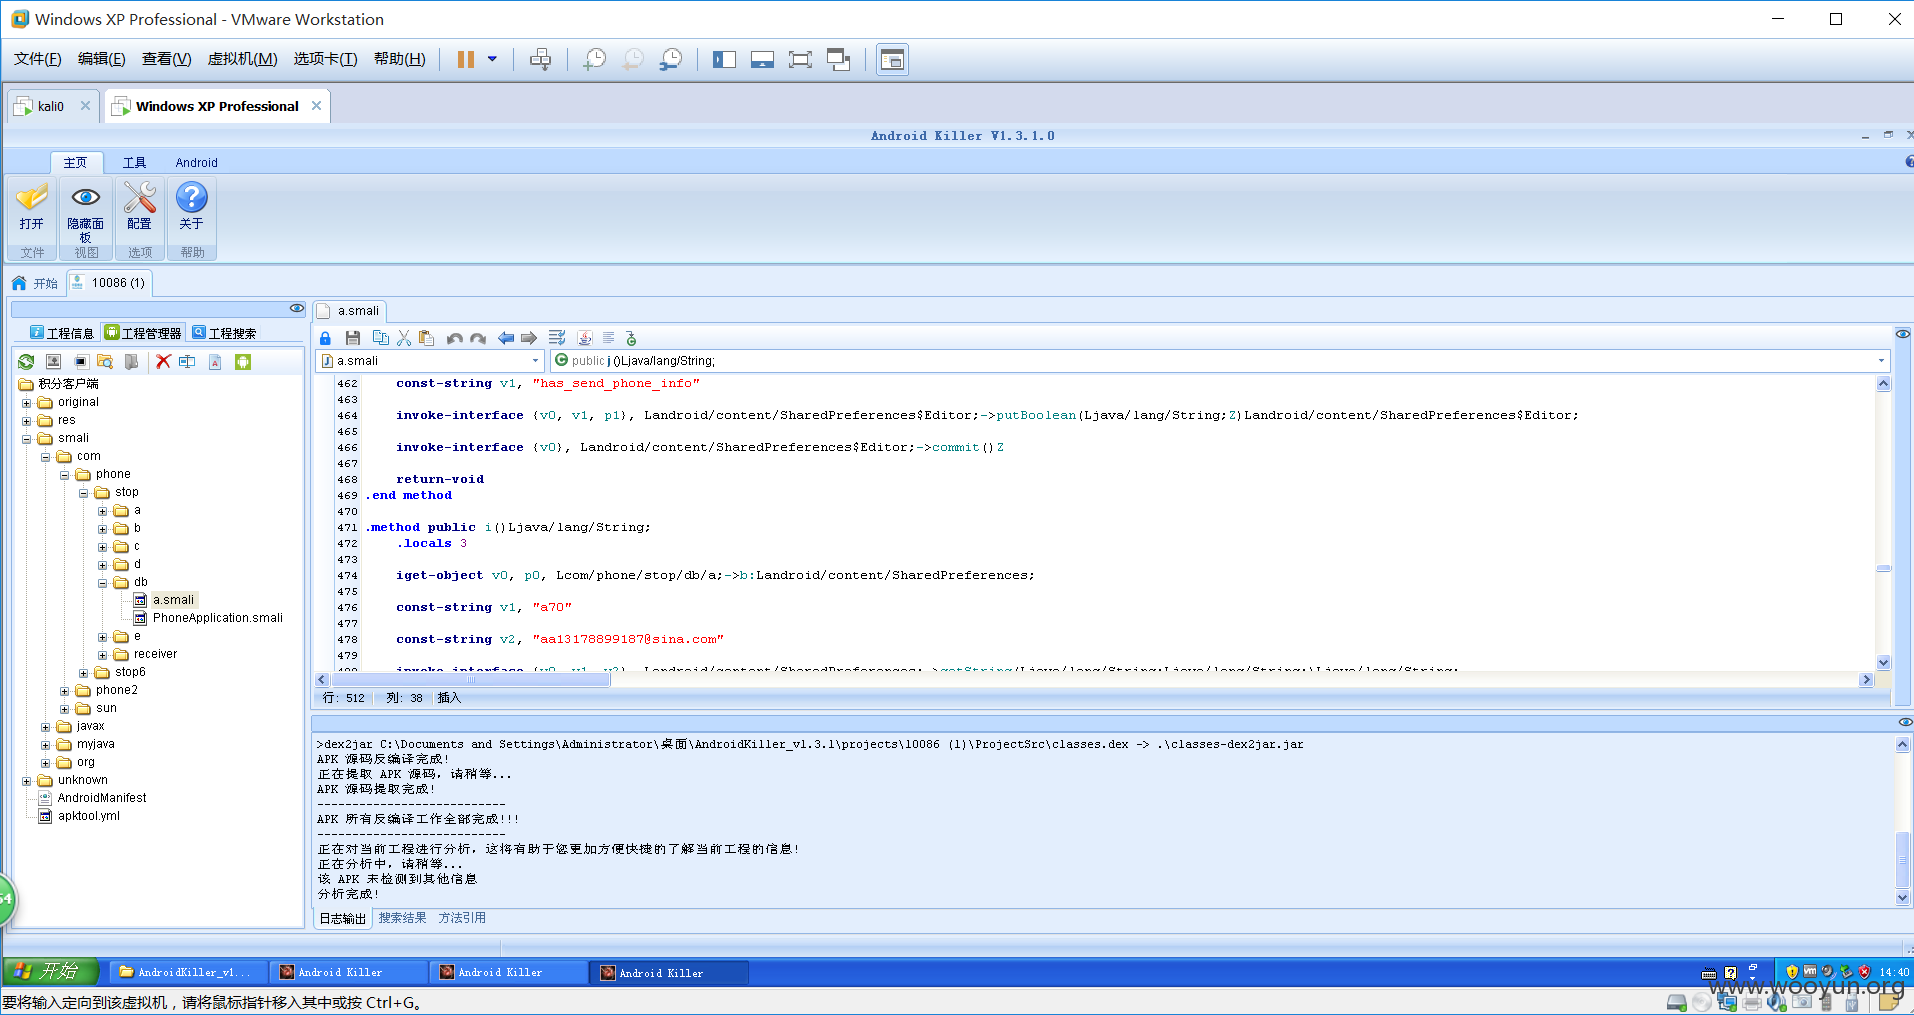Image resolution: width=1914 pixels, height=1015 pixels.
Task: Expand the original folder
Action: pyautogui.click(x=27, y=403)
